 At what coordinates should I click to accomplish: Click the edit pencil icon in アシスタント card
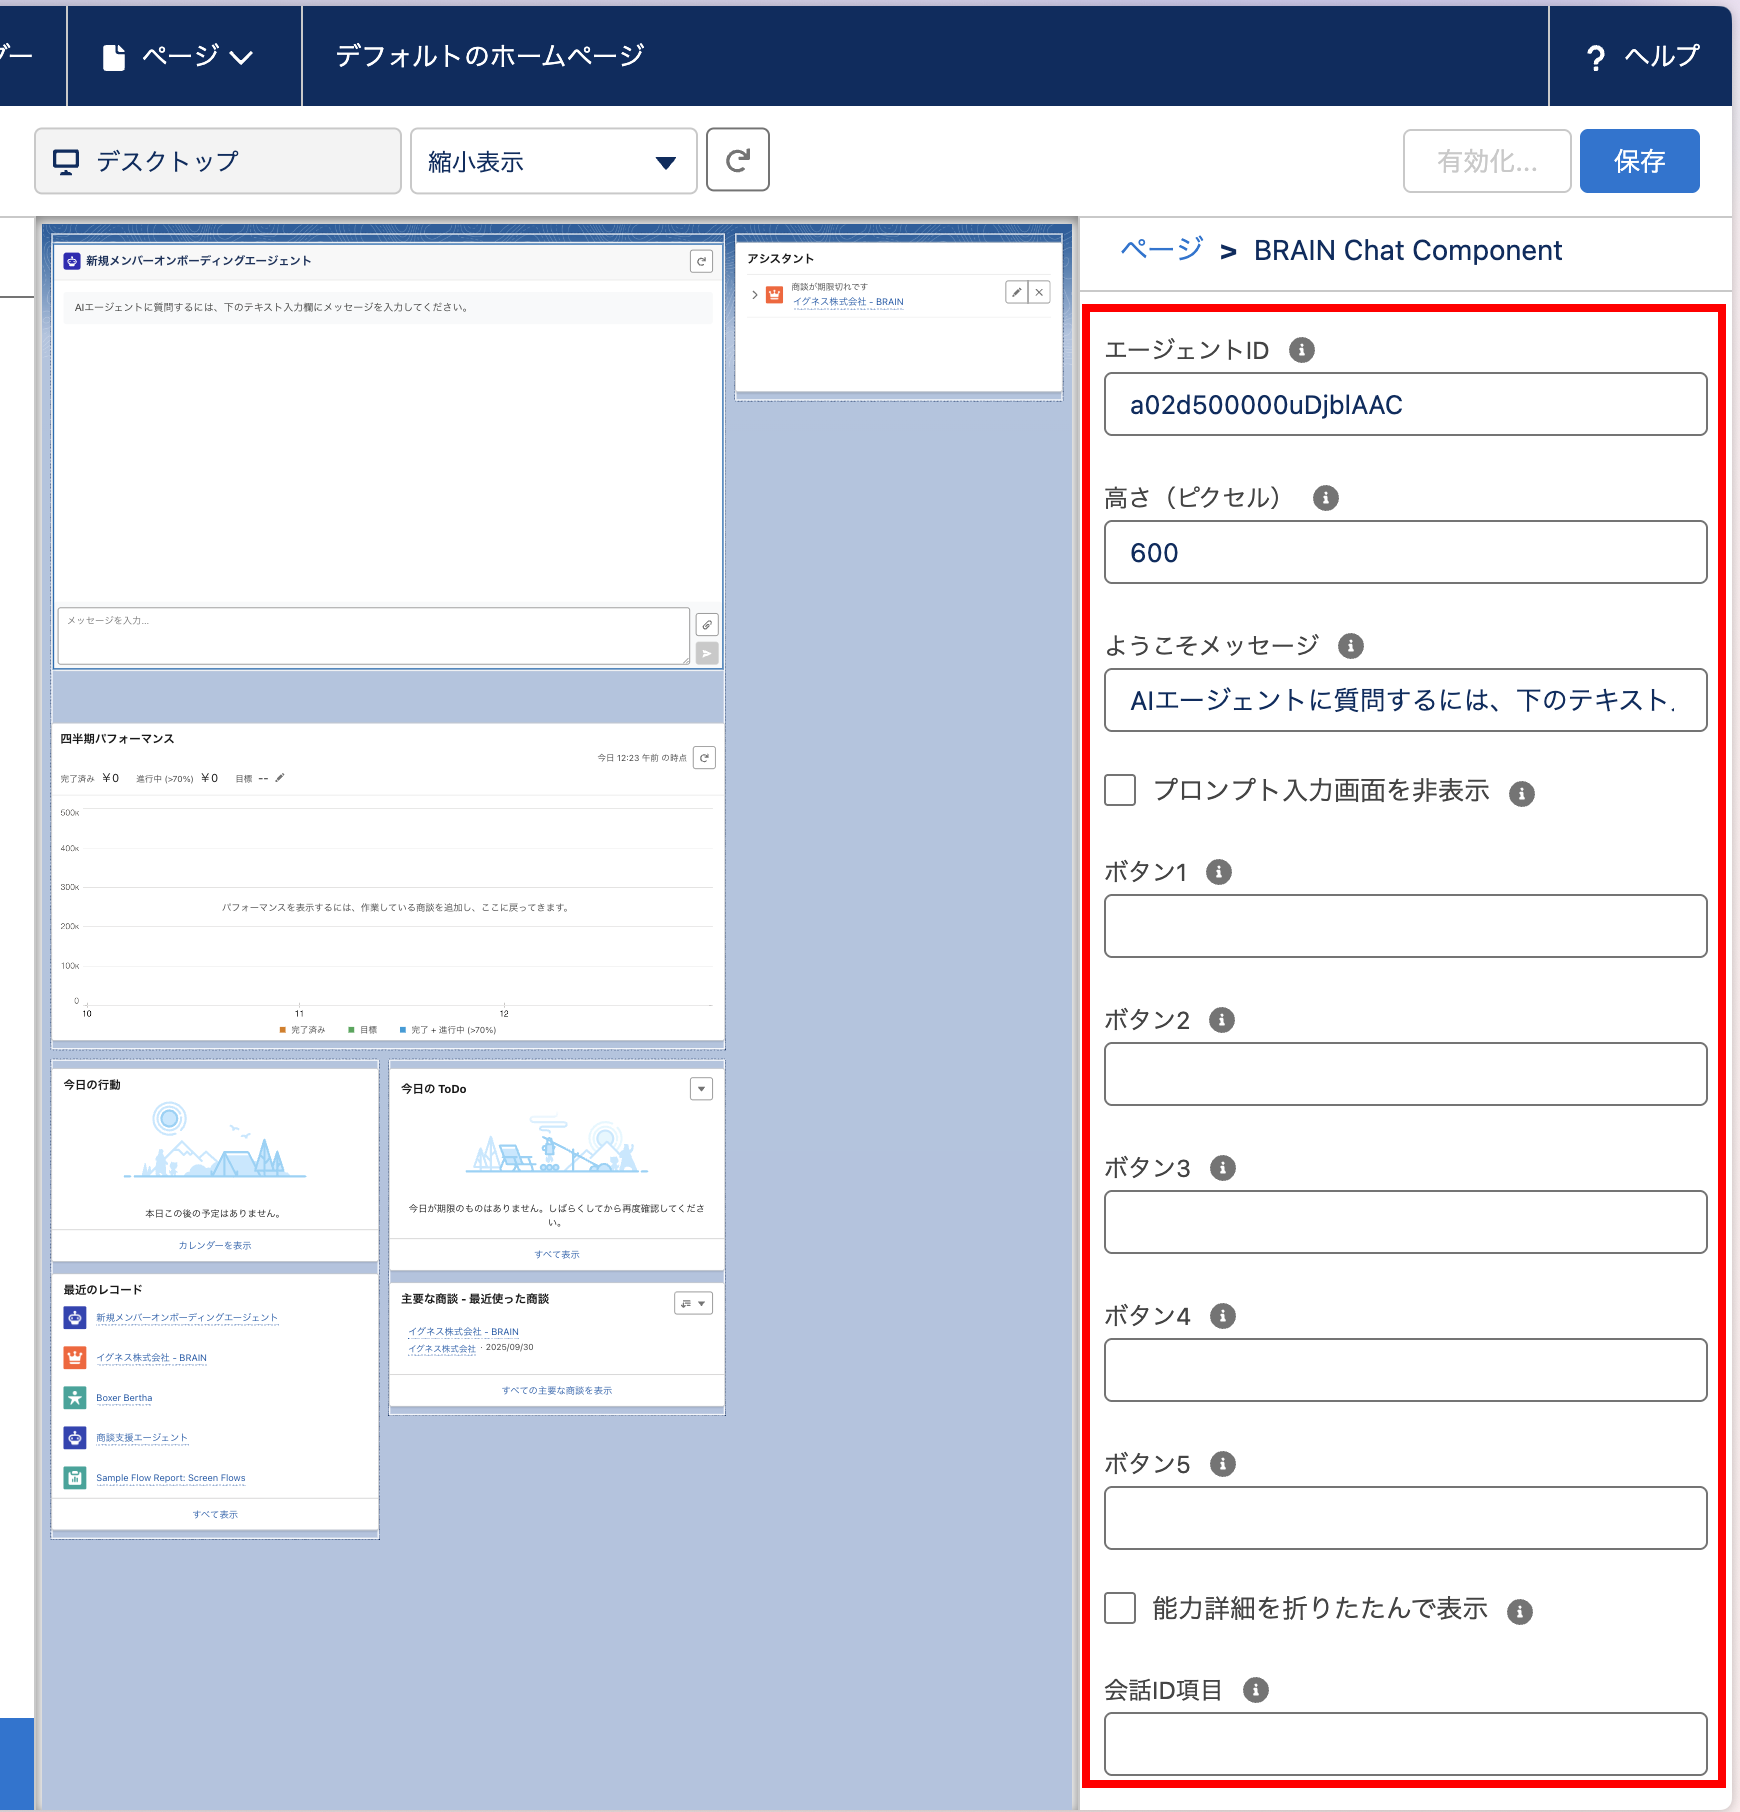point(1016,292)
